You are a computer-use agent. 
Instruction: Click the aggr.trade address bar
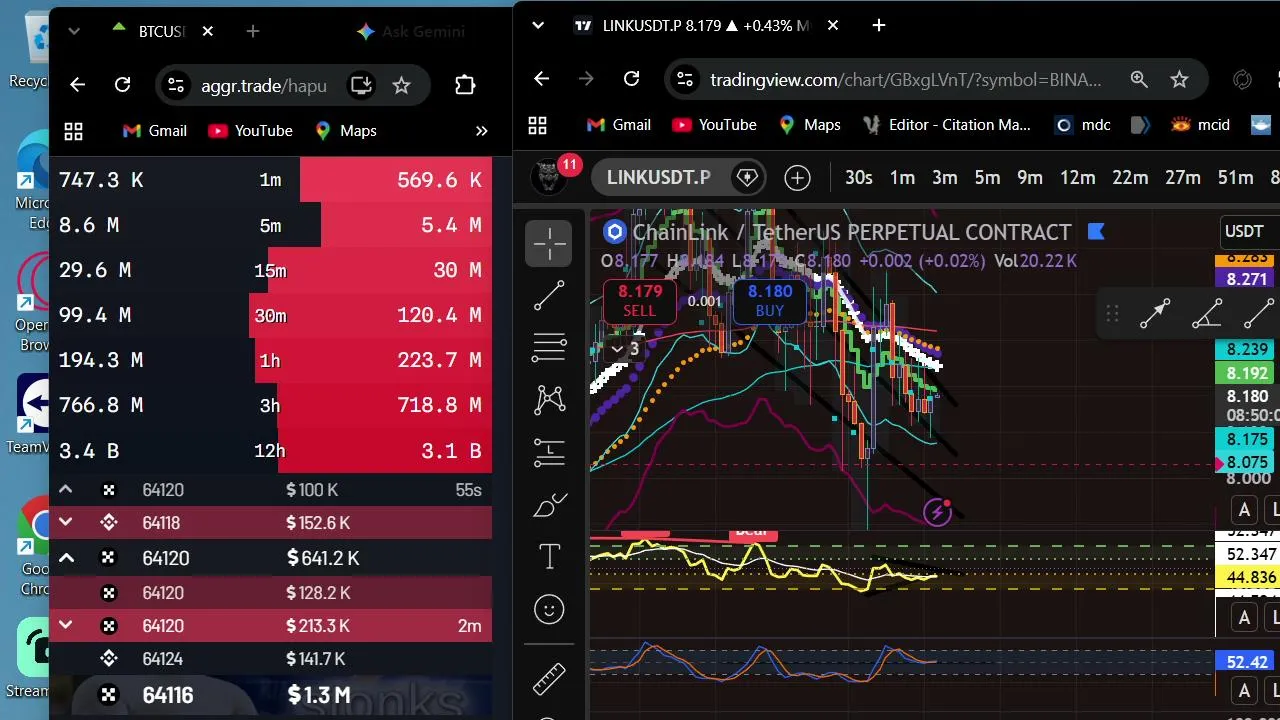click(264, 85)
